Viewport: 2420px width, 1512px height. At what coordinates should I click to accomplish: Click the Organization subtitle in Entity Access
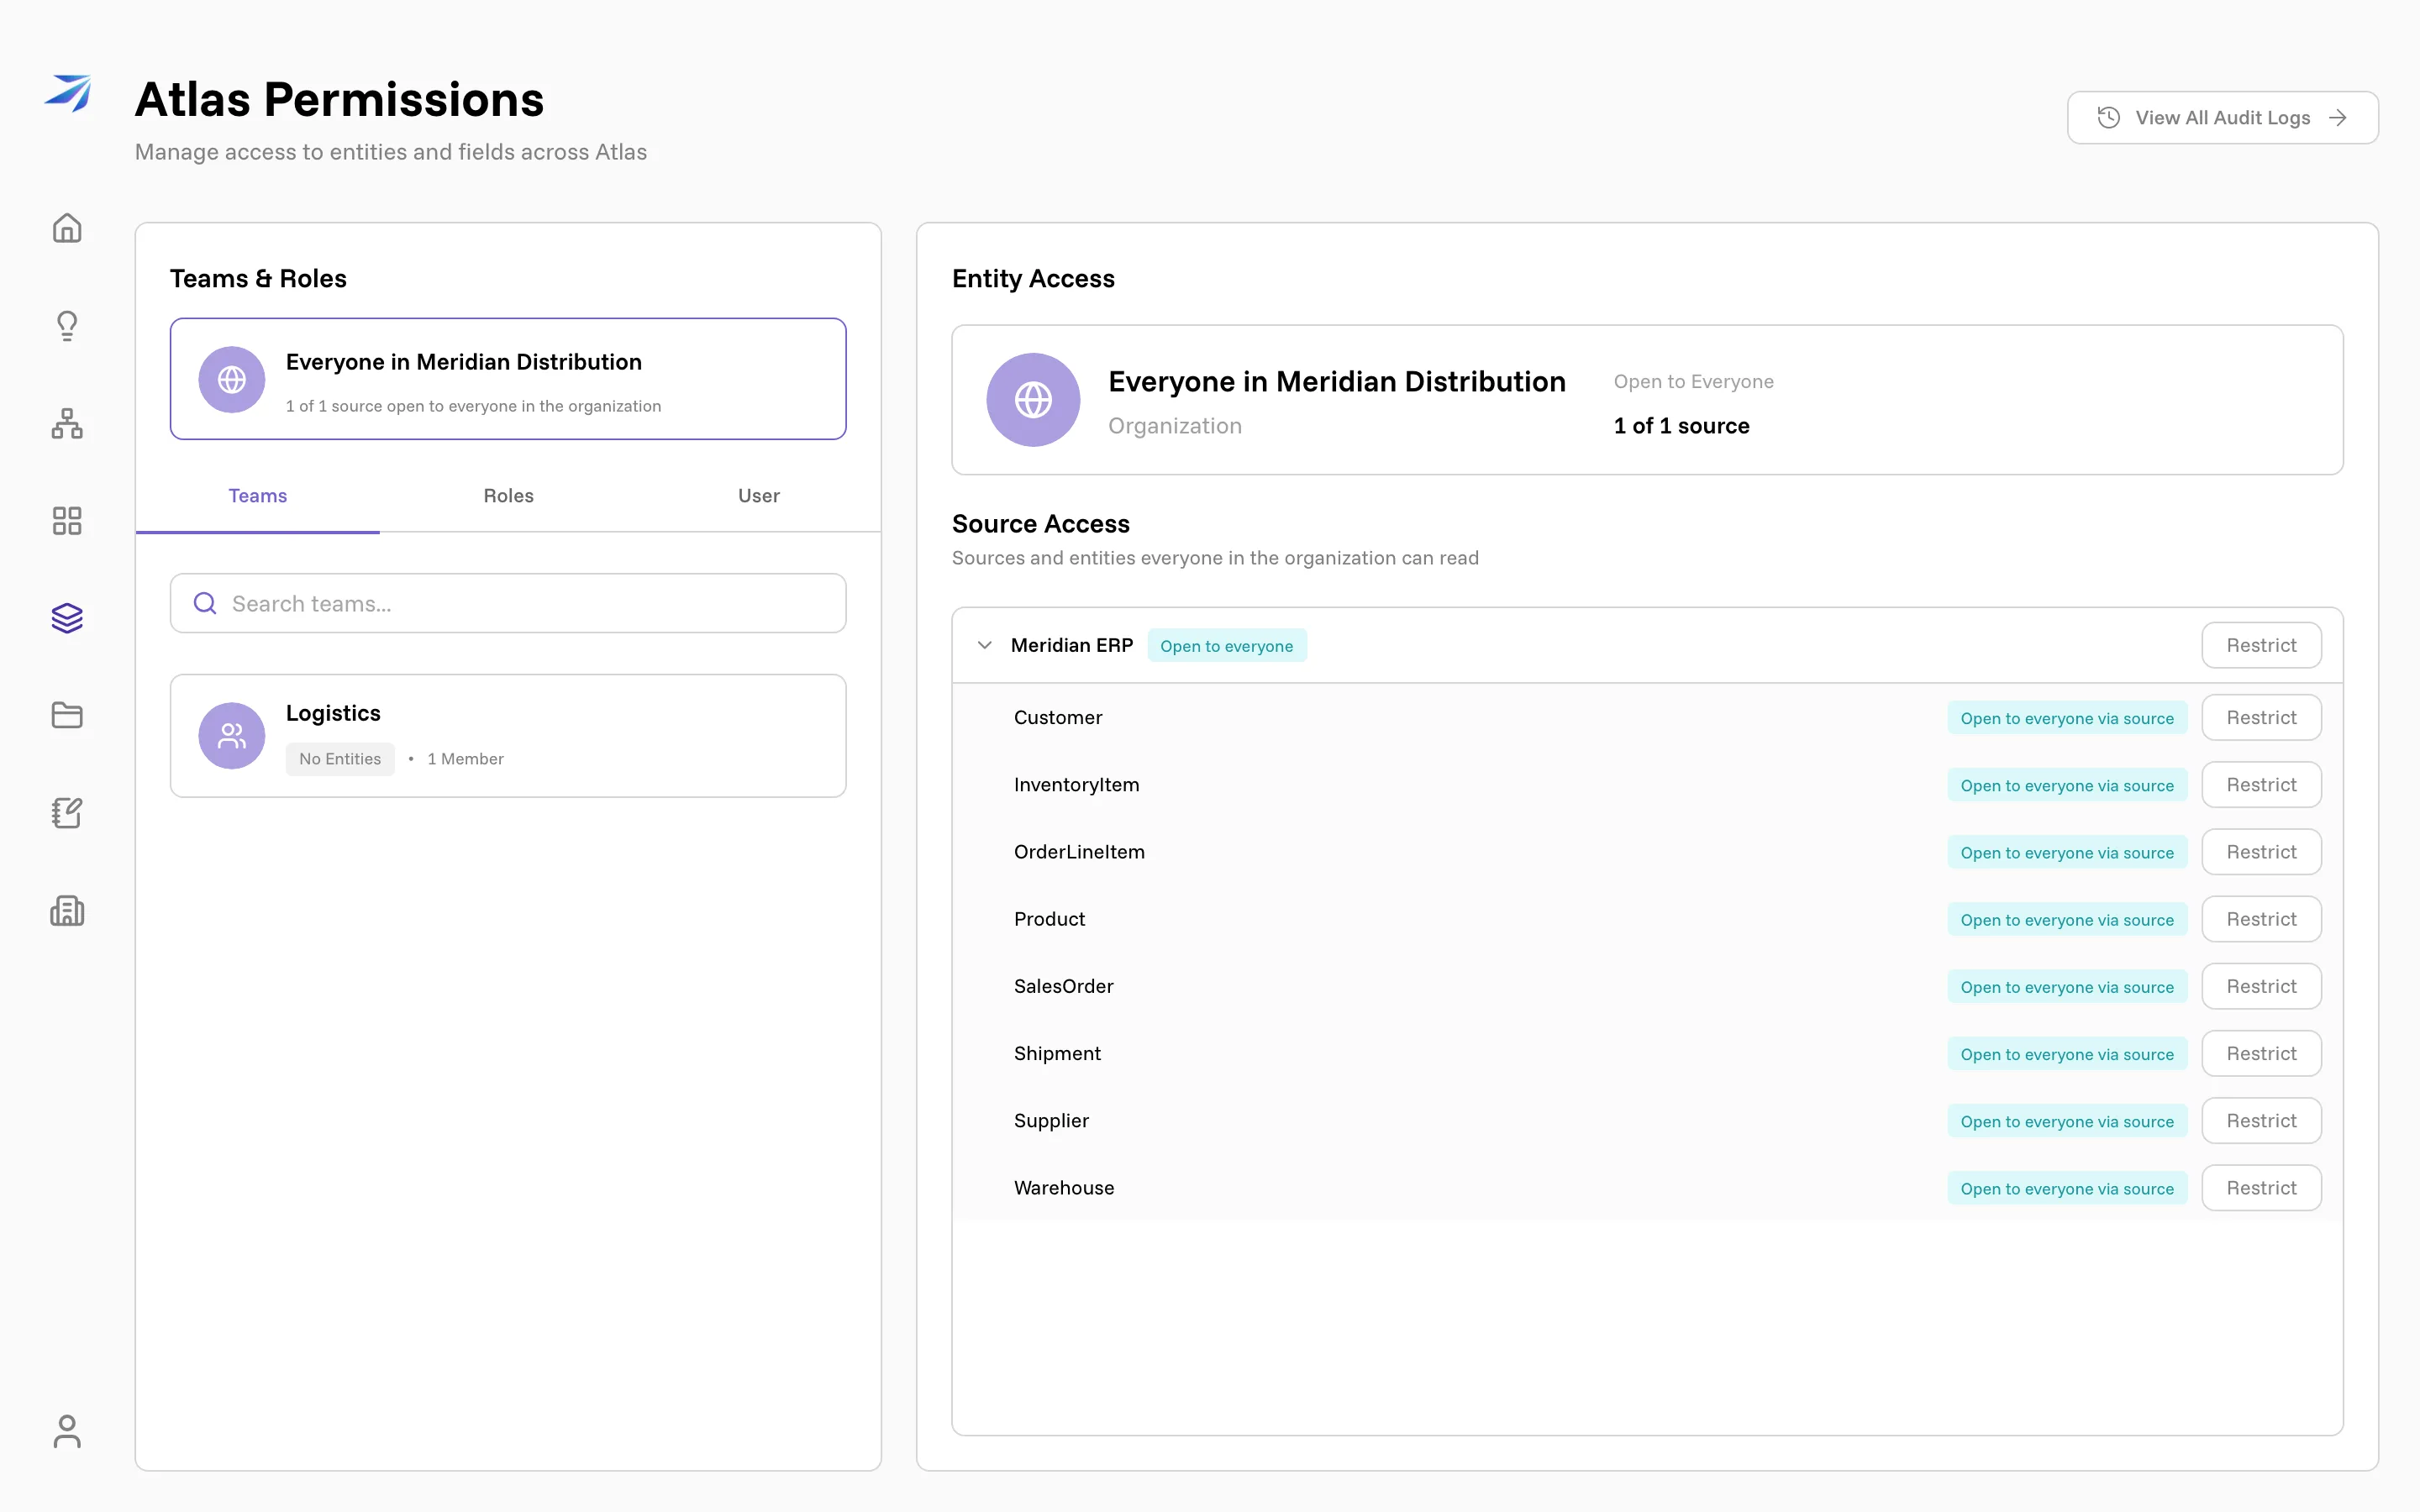click(x=1175, y=426)
